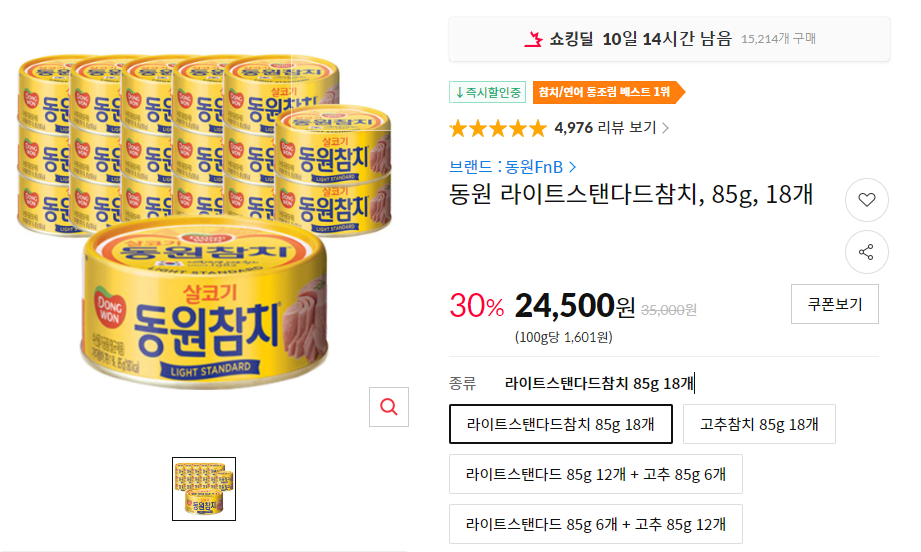Click the 쇼킹딜 countdown timer banner
The height and width of the screenshot is (552, 921).
pos(670,39)
